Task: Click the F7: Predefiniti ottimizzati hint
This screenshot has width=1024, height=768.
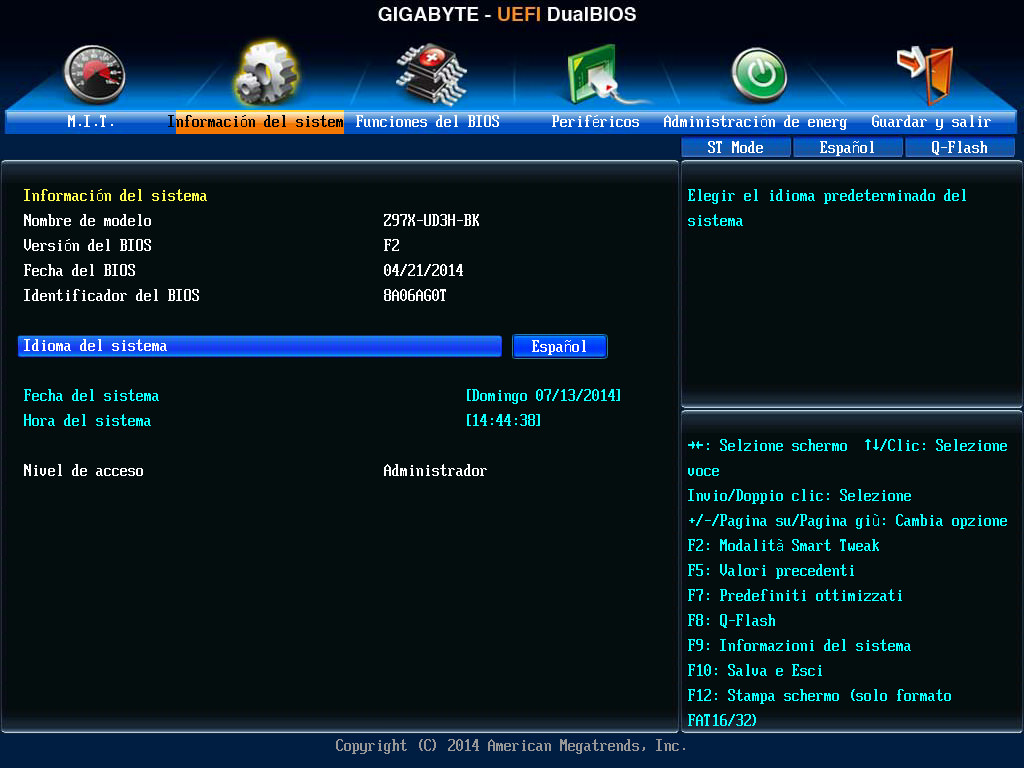Action: 795,596
